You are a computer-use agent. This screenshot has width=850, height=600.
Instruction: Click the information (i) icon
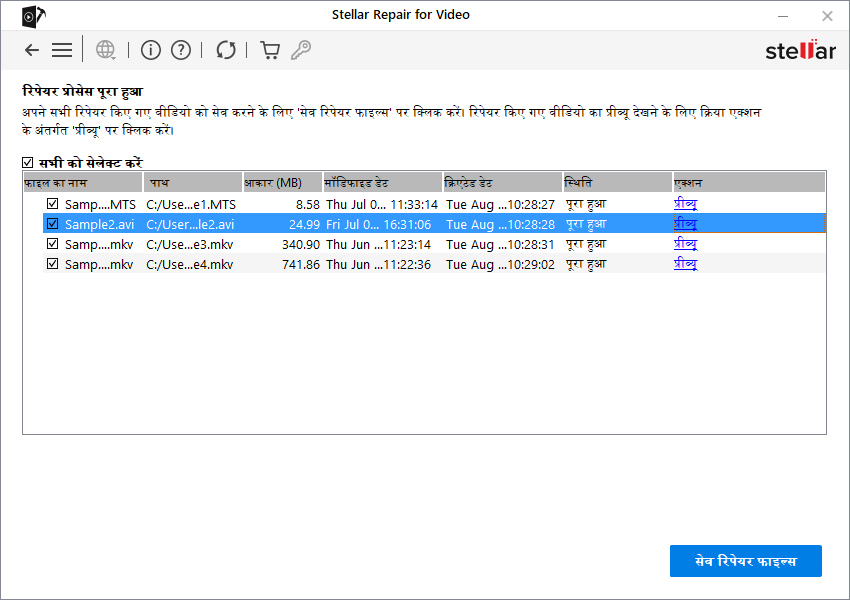click(x=150, y=50)
